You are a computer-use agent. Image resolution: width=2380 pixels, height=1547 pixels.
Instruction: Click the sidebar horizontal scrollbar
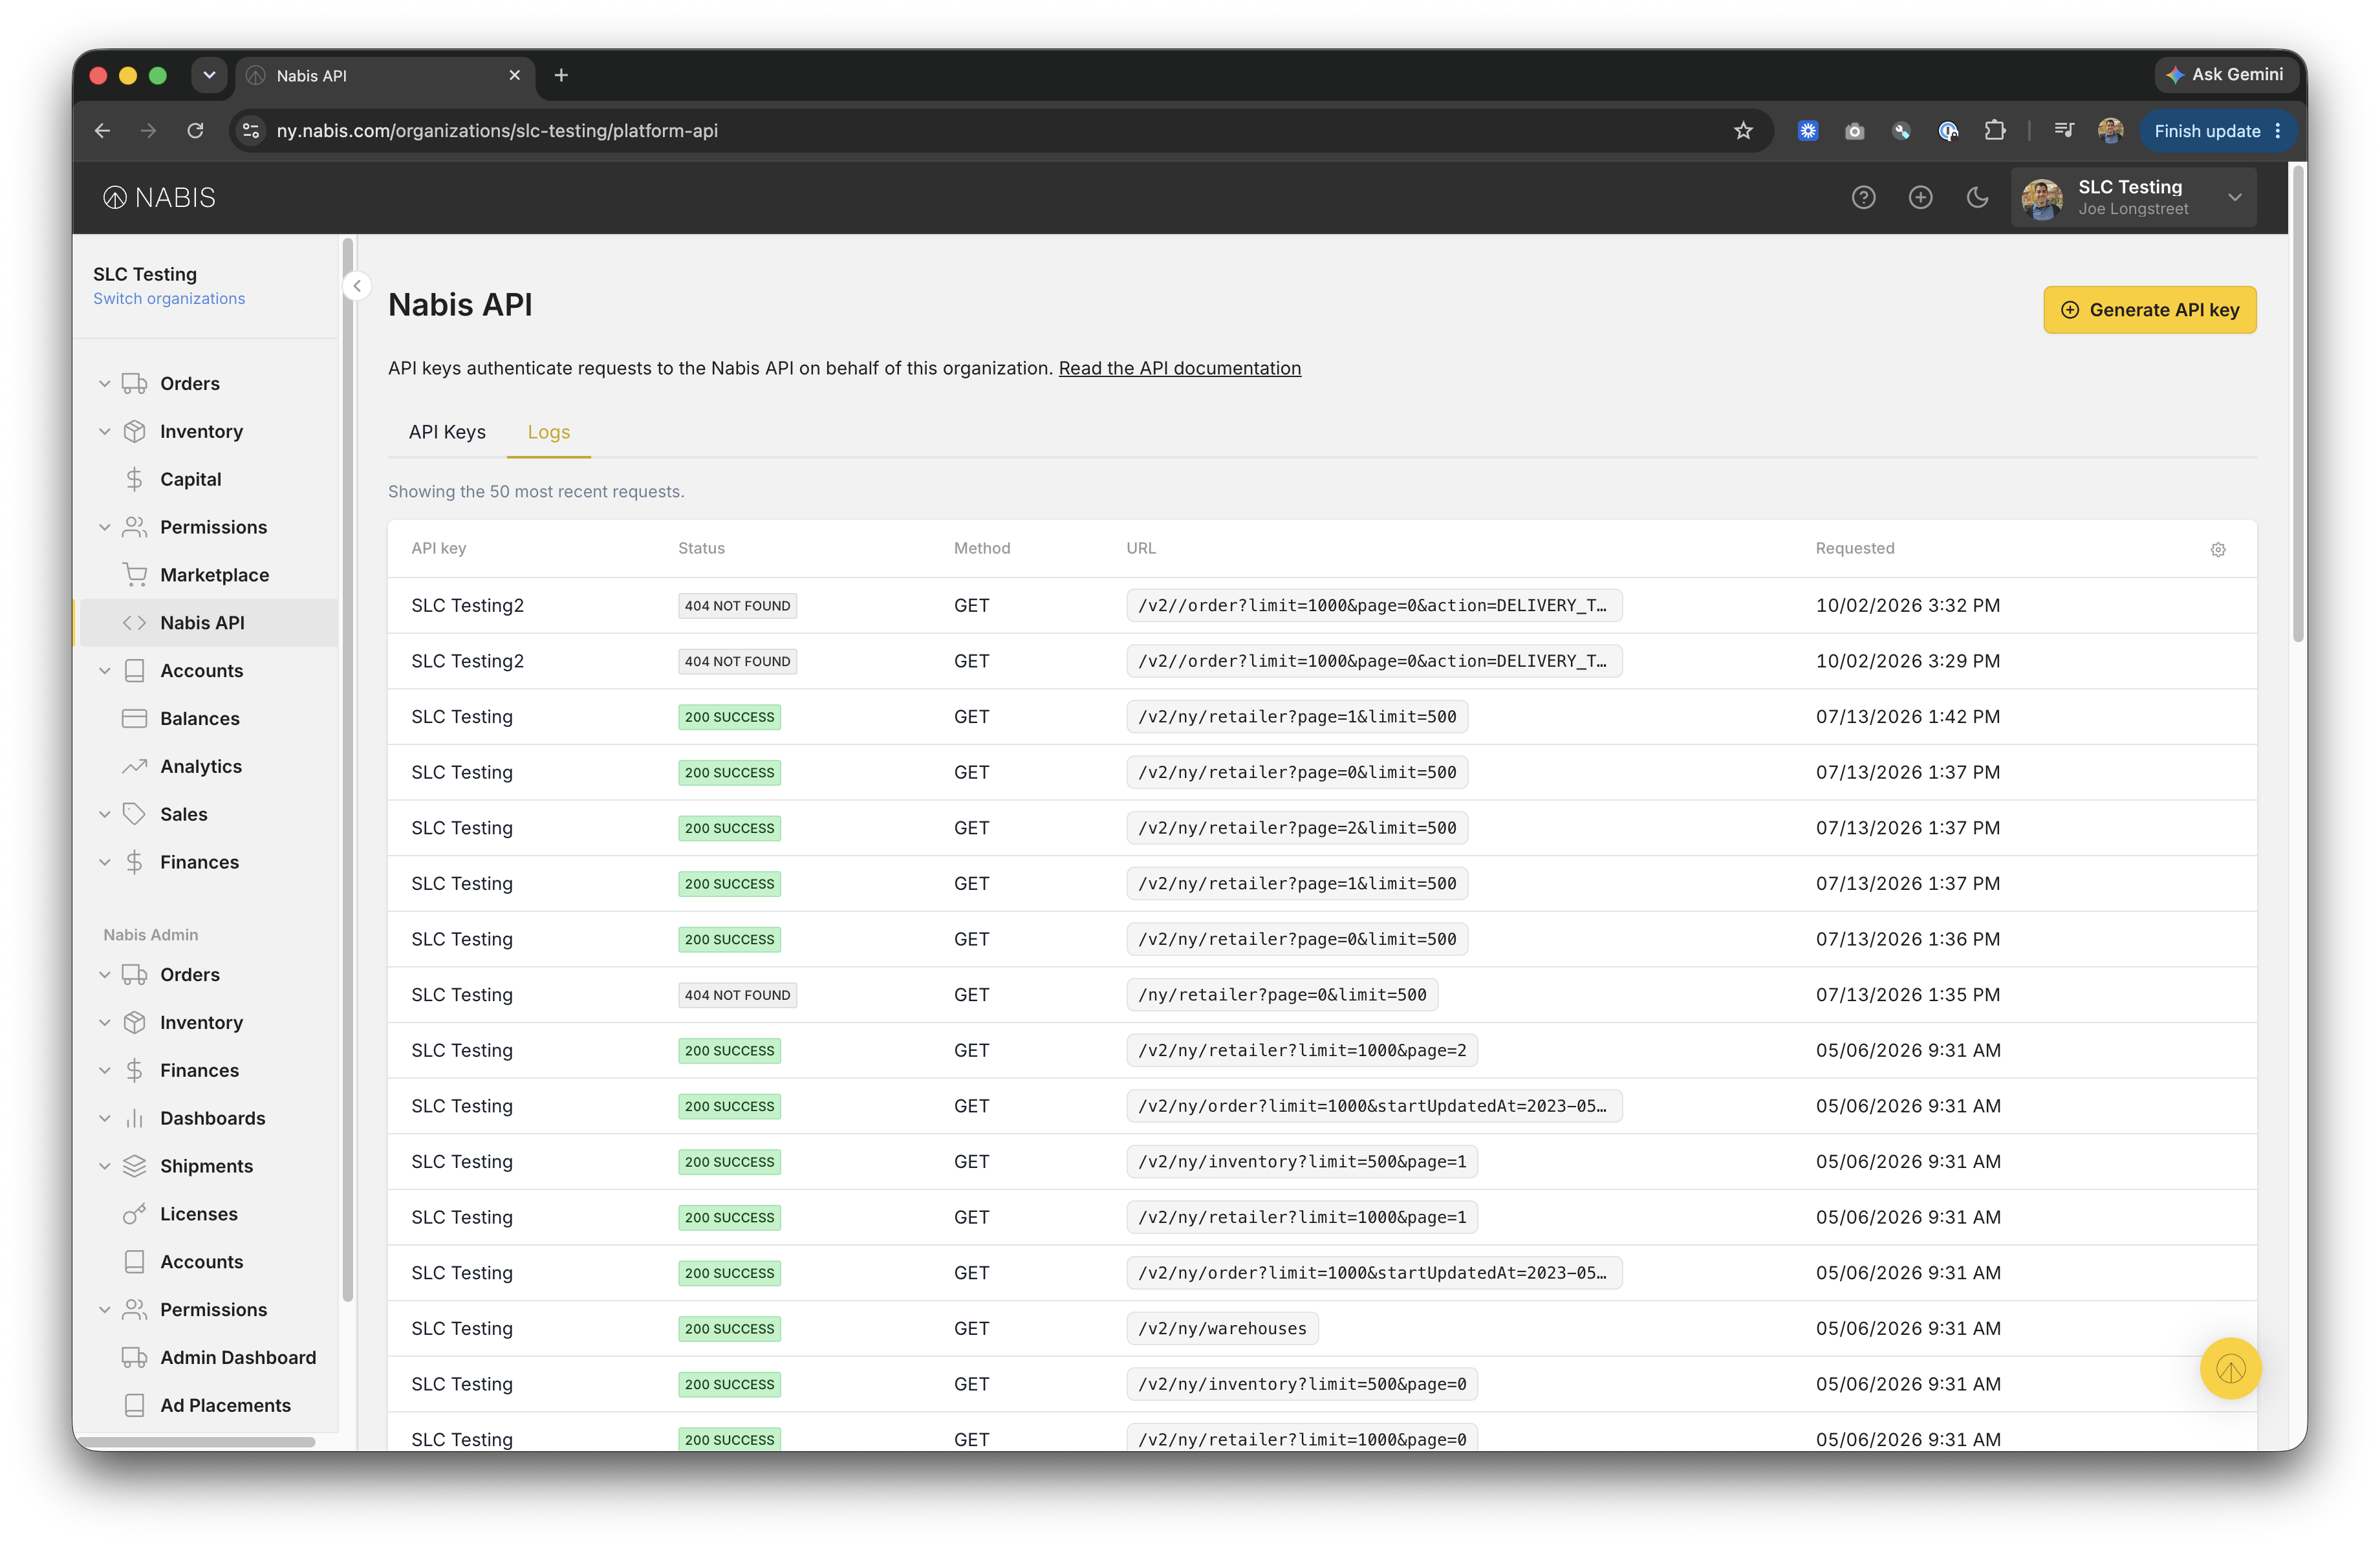(198, 1441)
